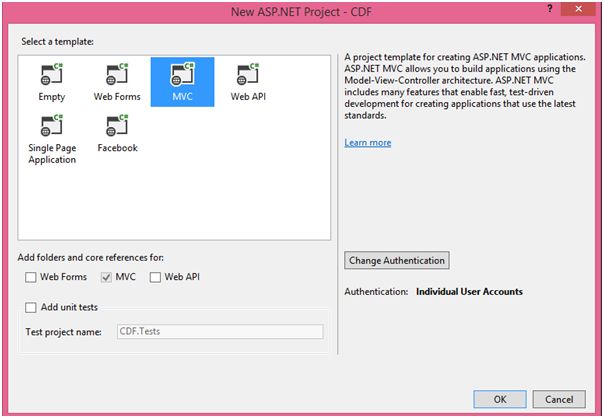Open the Change Authentication dialog
The image size is (604, 418).
(396, 261)
